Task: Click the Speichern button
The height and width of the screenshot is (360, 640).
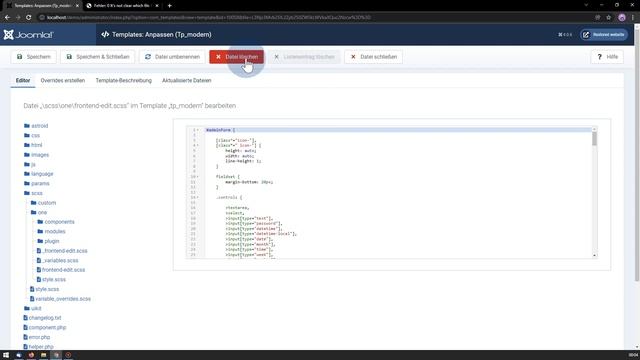Action: pyautogui.click(x=33, y=57)
